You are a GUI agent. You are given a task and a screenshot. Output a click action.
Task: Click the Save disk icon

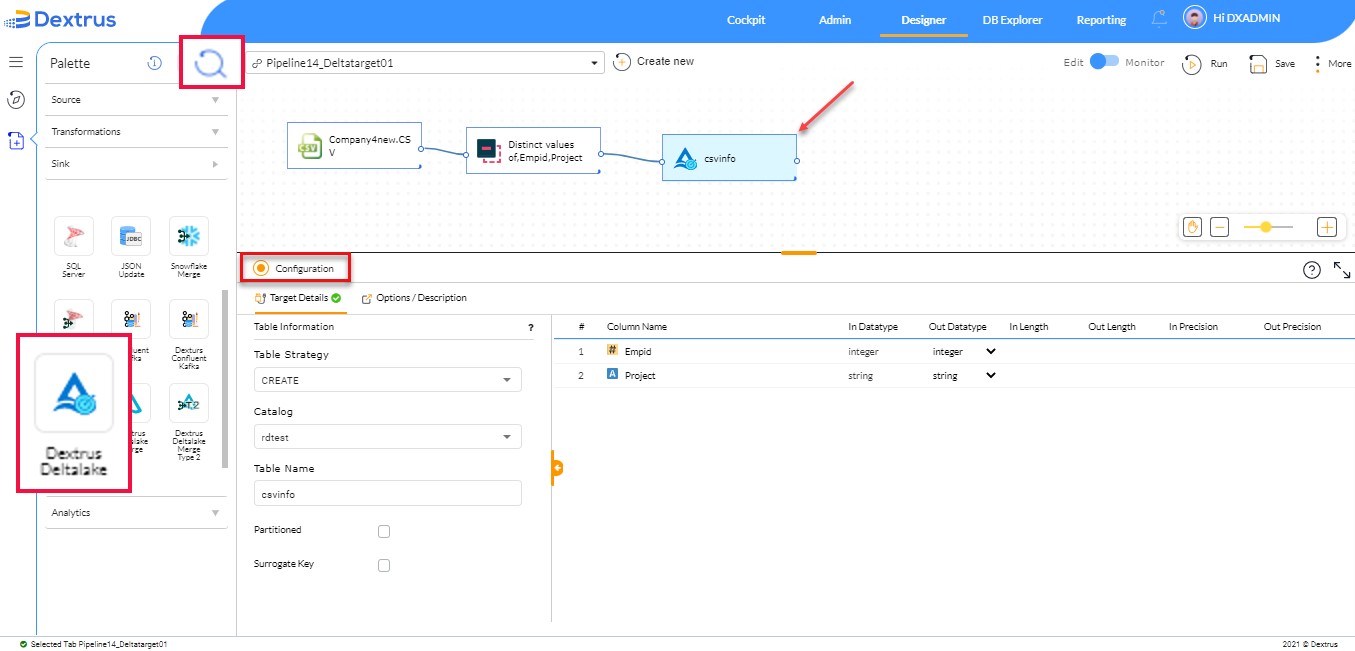(x=1258, y=64)
